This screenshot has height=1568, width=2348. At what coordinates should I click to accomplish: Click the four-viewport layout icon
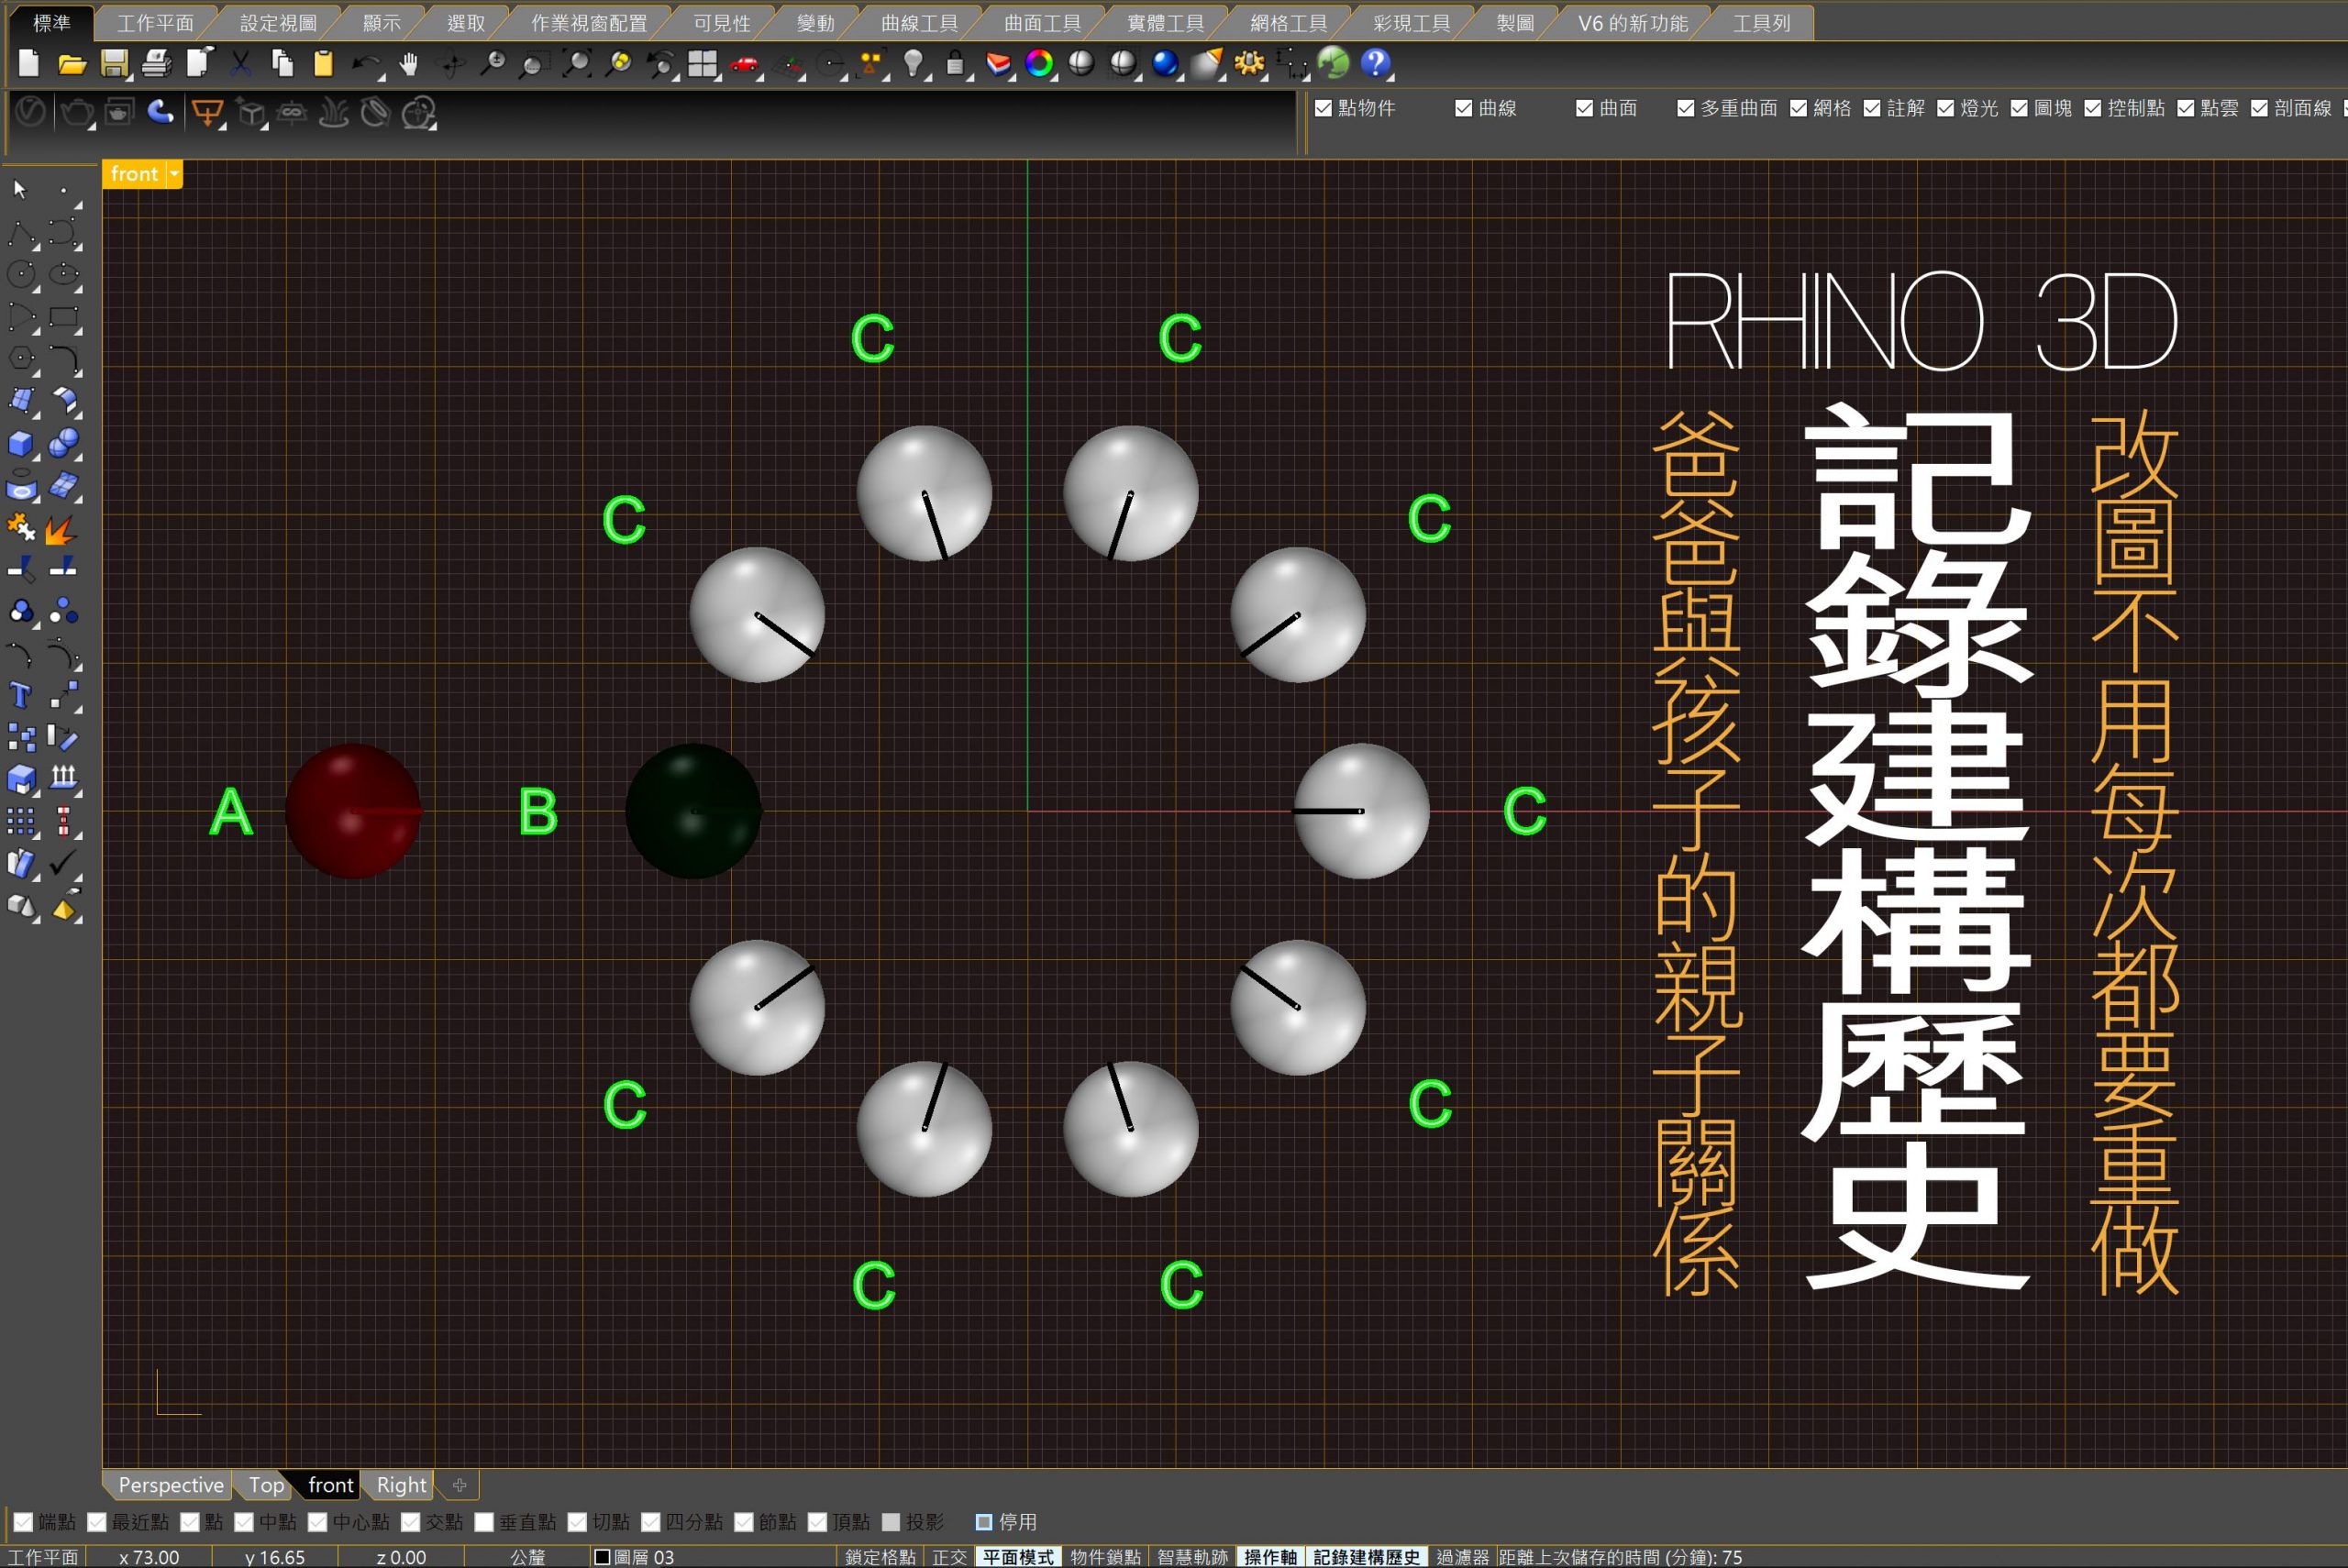[x=702, y=64]
